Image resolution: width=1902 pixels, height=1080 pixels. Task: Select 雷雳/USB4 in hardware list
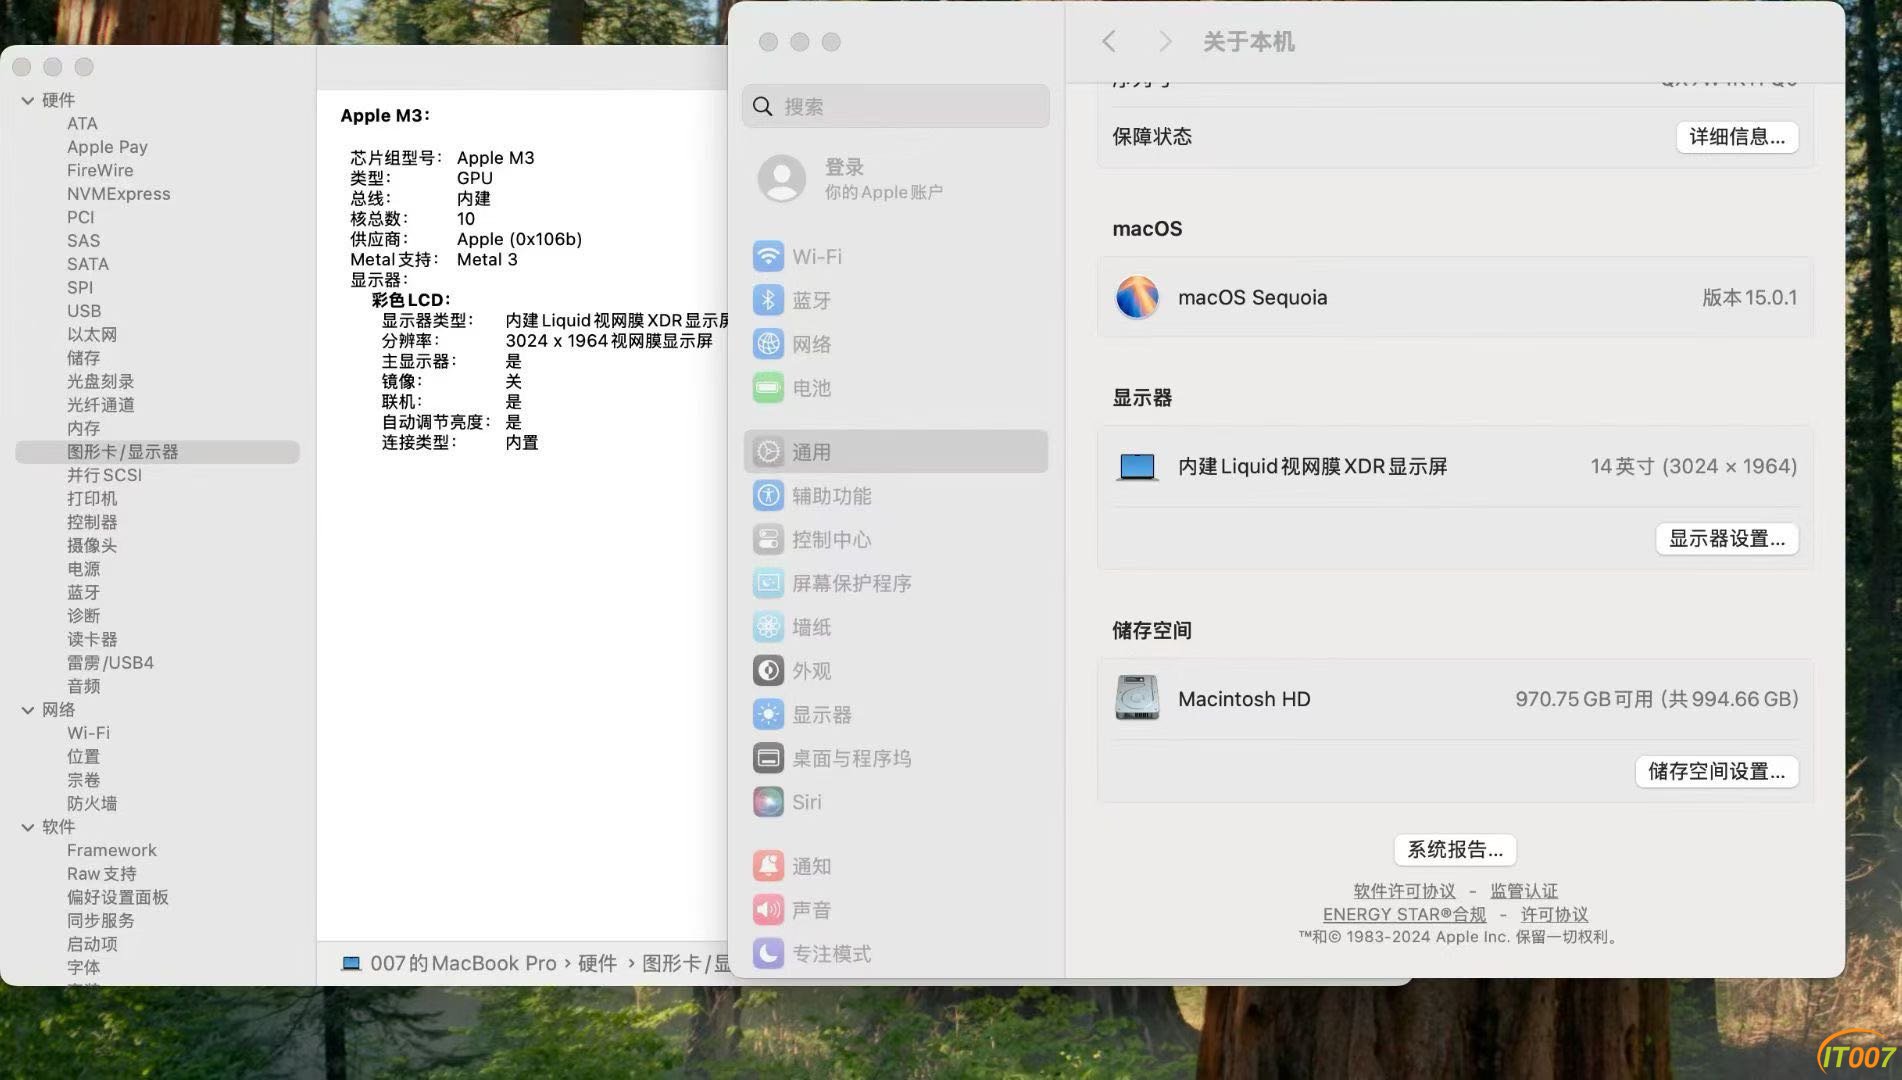(x=110, y=663)
